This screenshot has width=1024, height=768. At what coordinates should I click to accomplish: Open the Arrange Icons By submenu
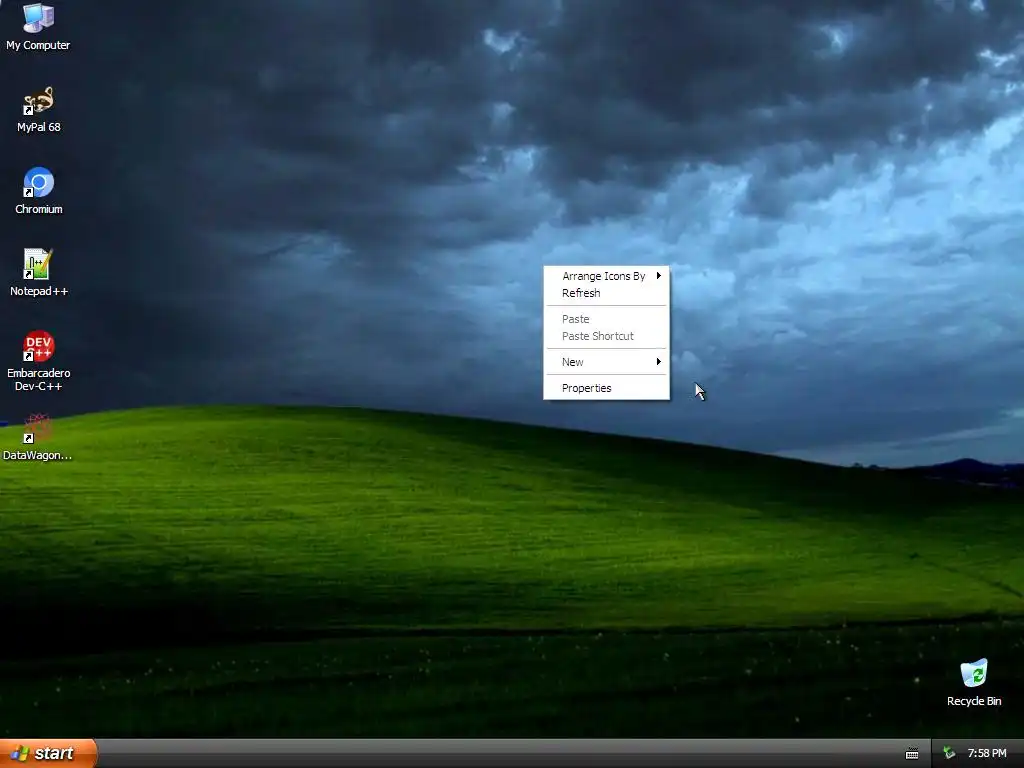click(x=607, y=276)
